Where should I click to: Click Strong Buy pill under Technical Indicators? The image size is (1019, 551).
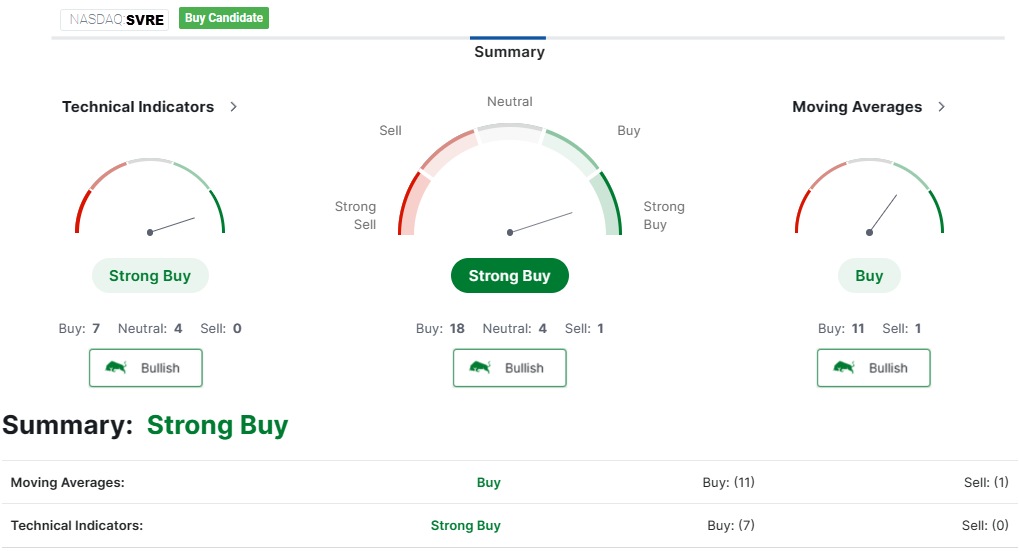point(150,276)
